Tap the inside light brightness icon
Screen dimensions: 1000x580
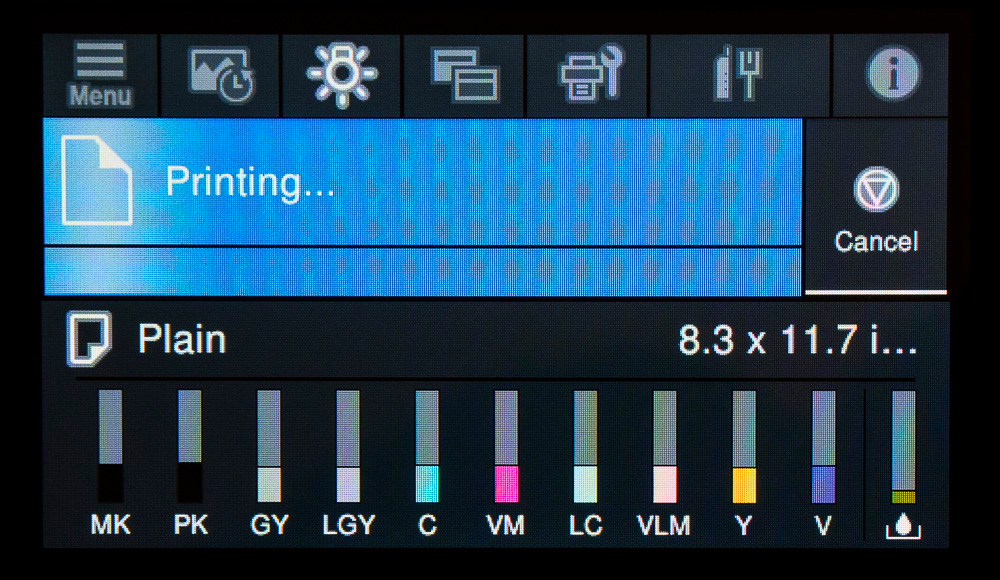(x=342, y=75)
